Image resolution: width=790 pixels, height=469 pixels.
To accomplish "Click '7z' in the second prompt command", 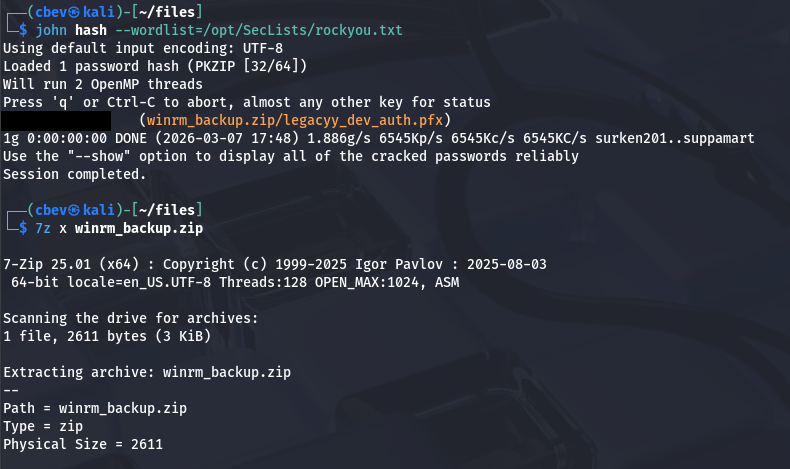I will pyautogui.click(x=42, y=227).
